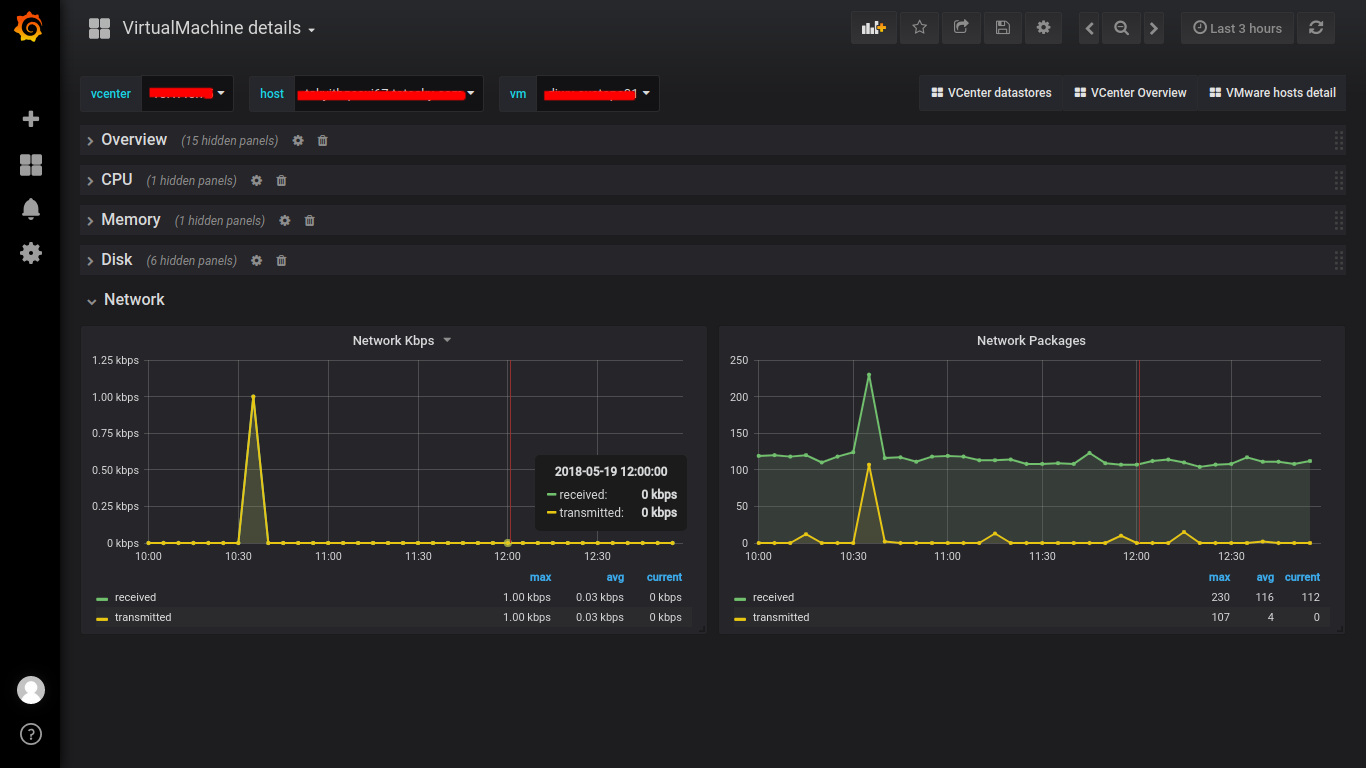This screenshot has width=1366, height=768.
Task: Toggle transmitted series in Network Kbps legend
Action: (143, 618)
